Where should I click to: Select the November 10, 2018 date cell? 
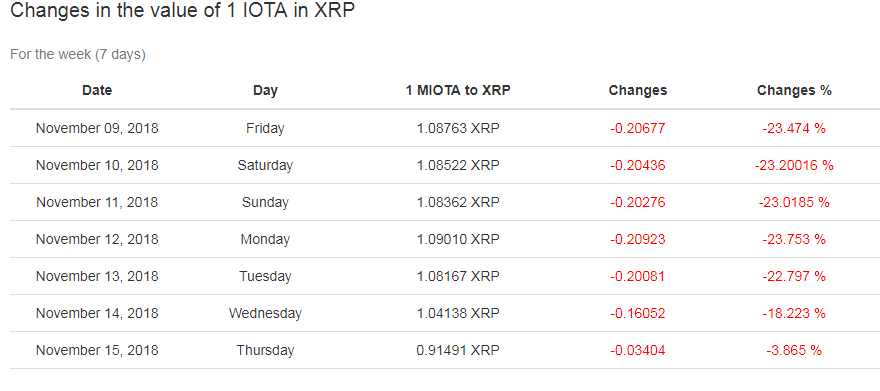[x=97, y=165]
